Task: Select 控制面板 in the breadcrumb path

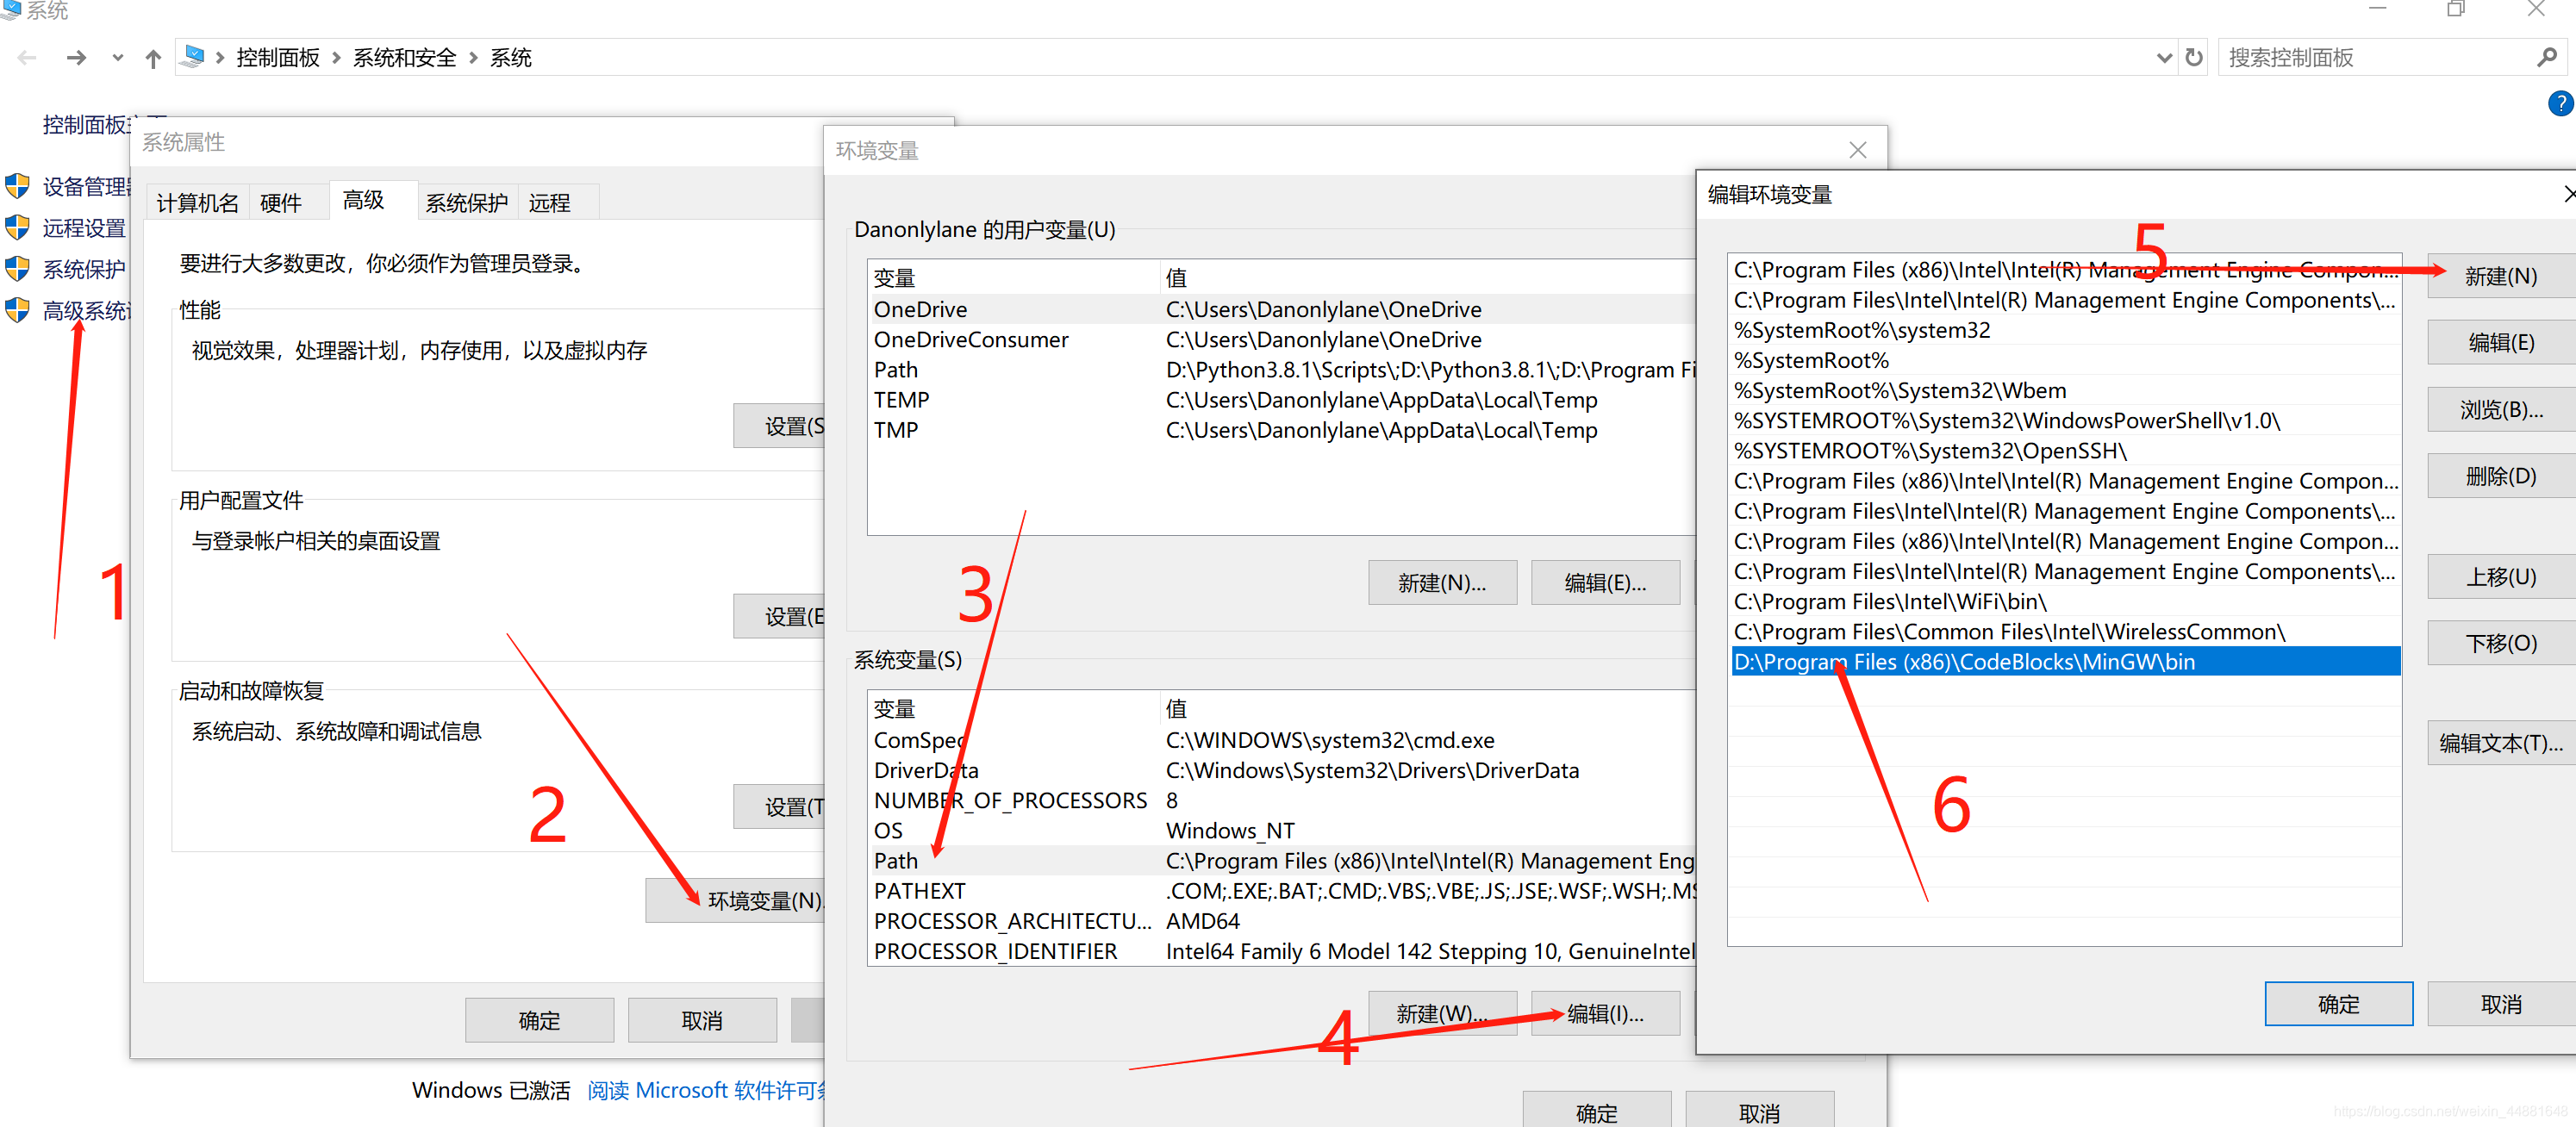Action: point(278,58)
